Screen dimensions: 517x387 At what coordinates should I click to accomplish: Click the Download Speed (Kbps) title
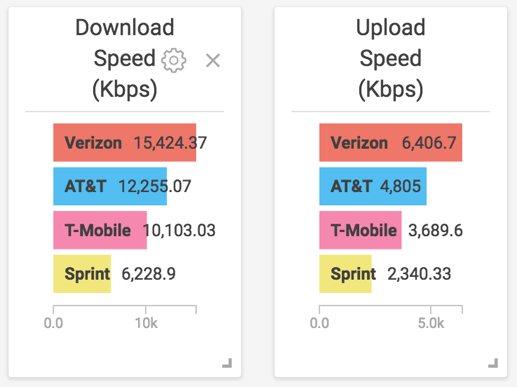(125, 58)
